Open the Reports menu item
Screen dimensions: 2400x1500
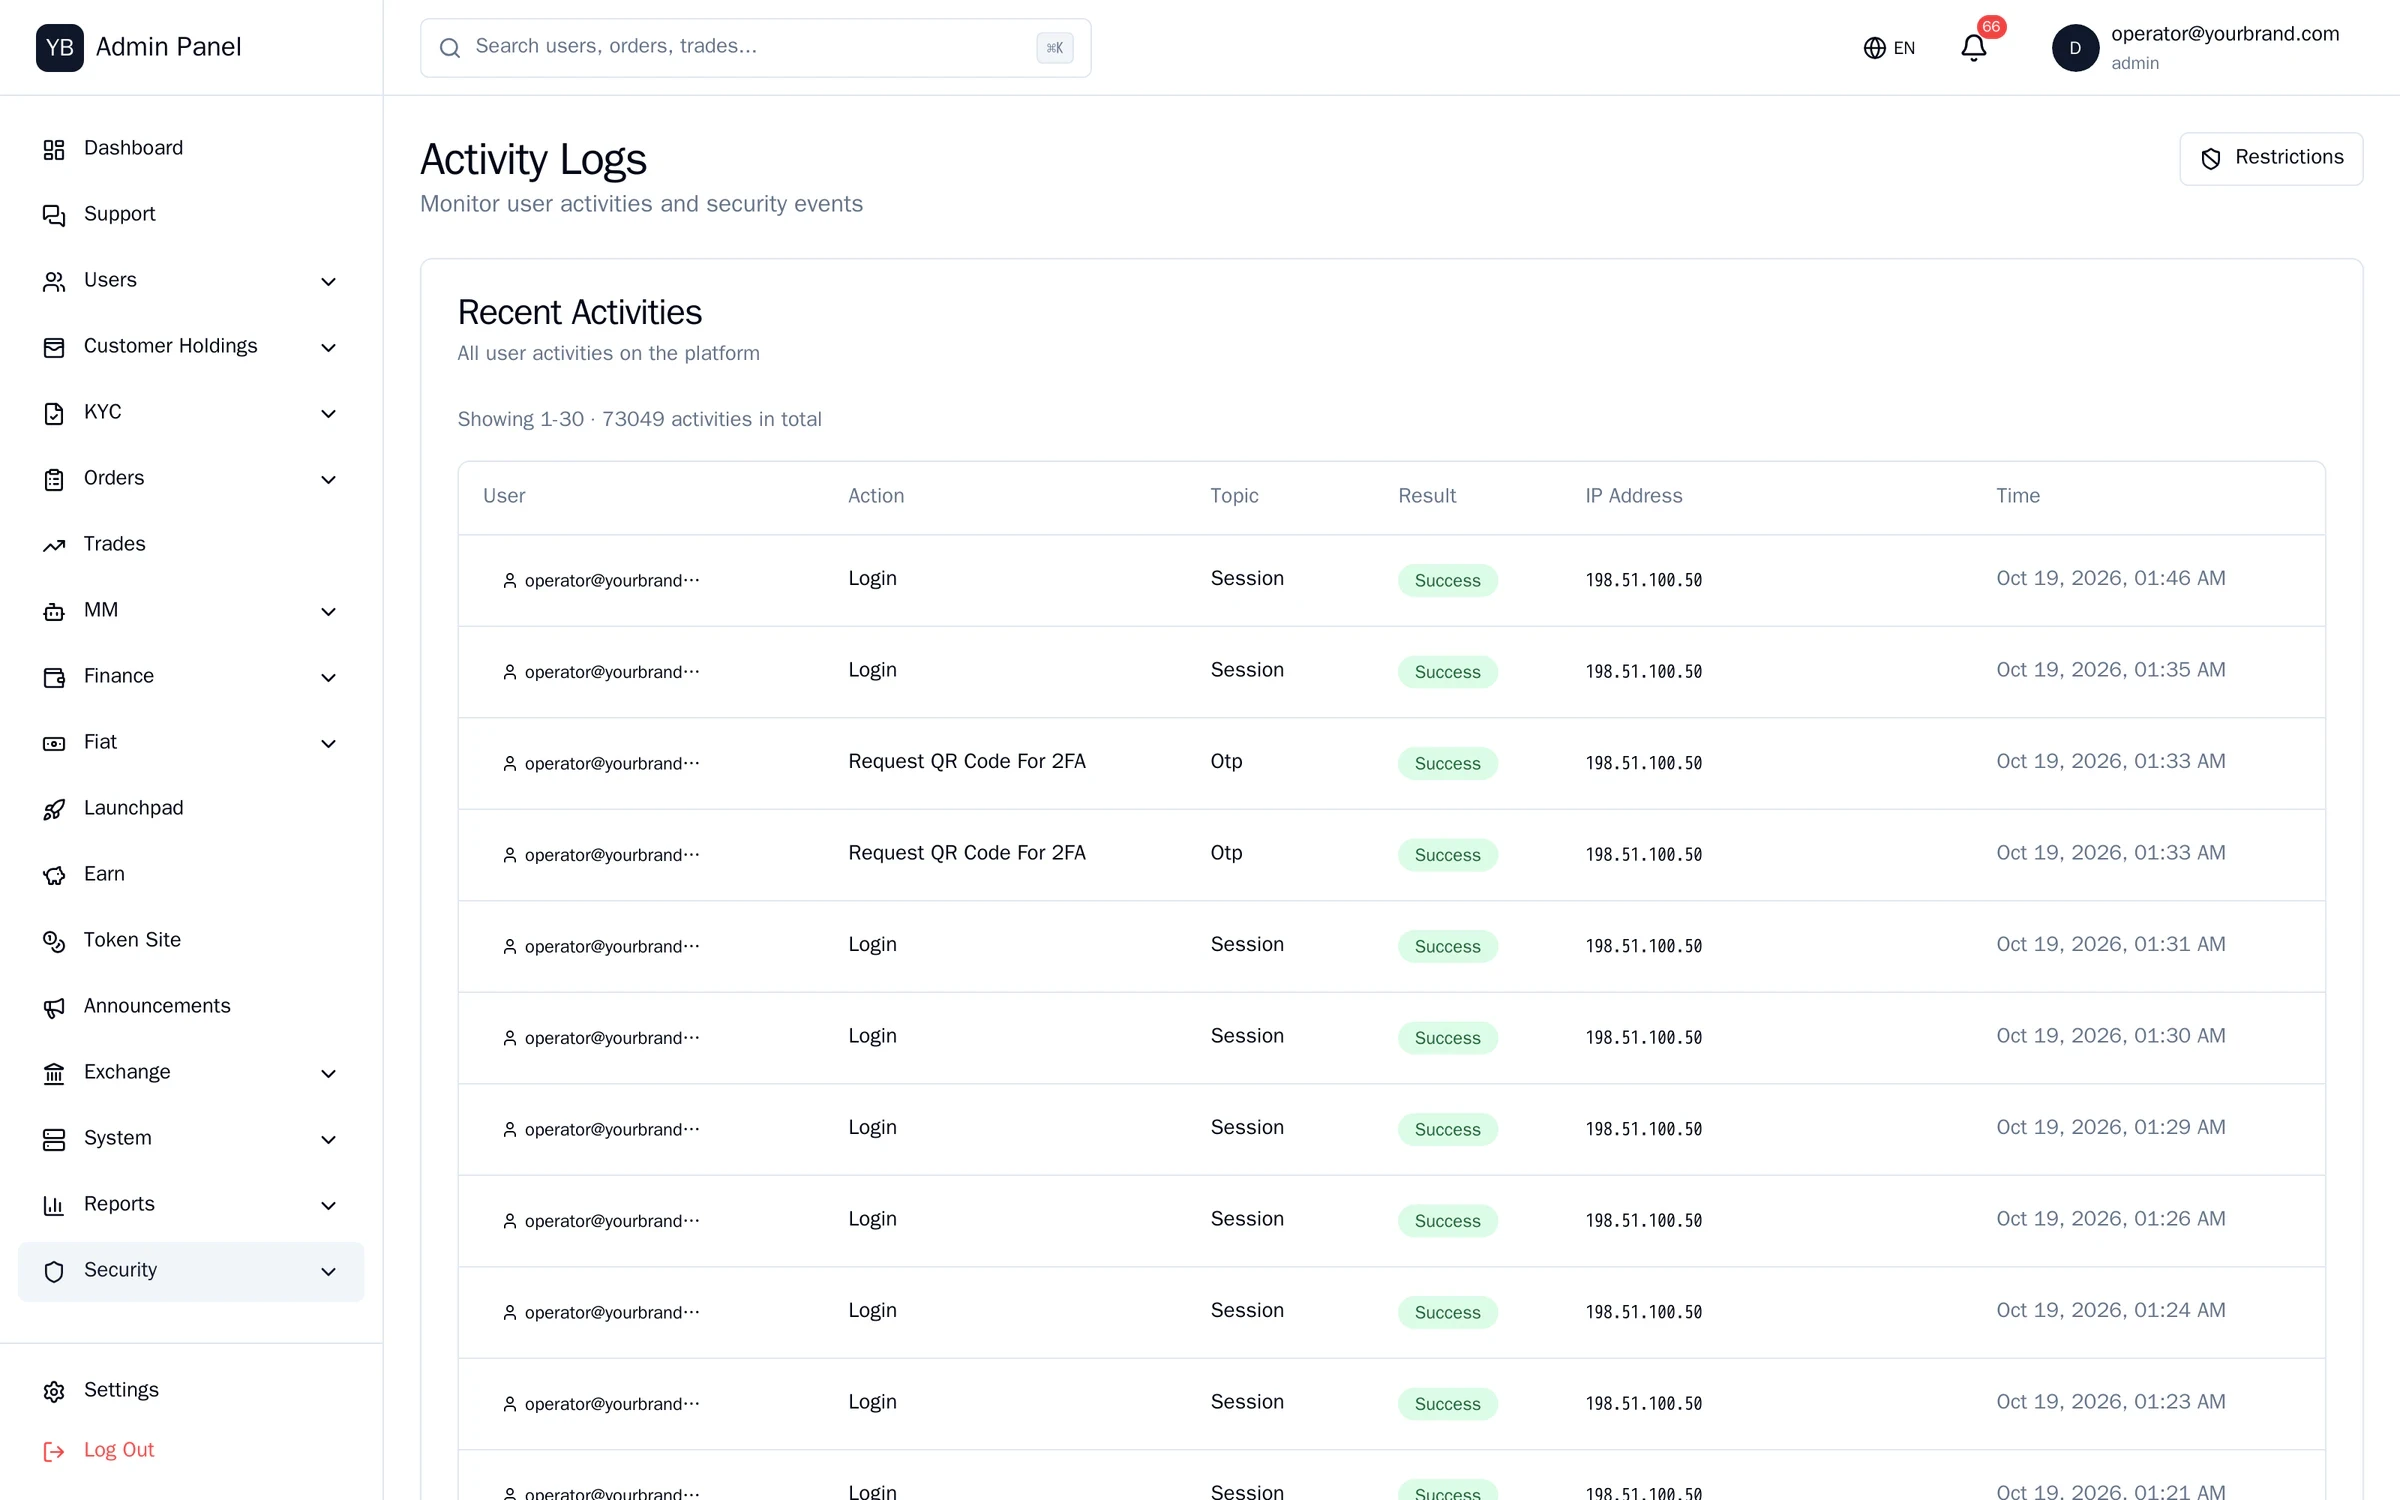[191, 1206]
